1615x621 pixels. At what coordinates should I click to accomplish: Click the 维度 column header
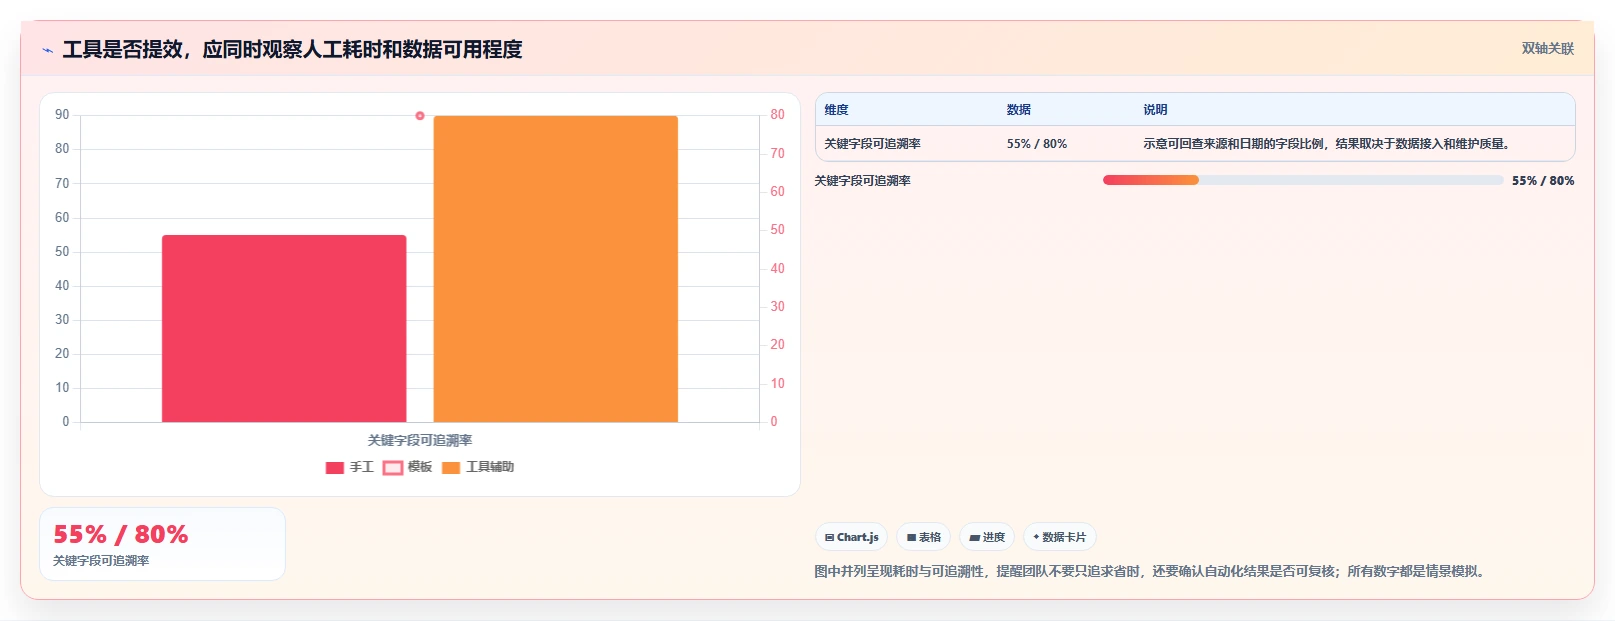tap(837, 110)
